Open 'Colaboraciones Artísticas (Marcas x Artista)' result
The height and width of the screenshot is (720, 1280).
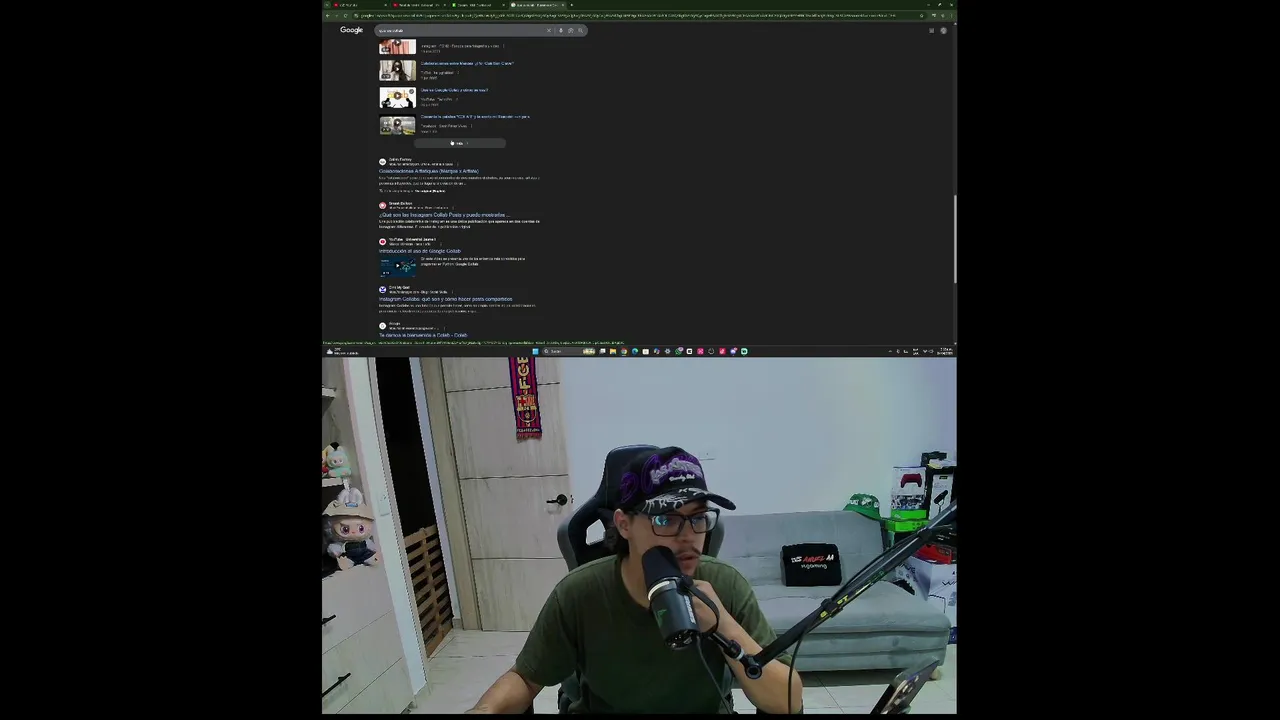coord(429,171)
